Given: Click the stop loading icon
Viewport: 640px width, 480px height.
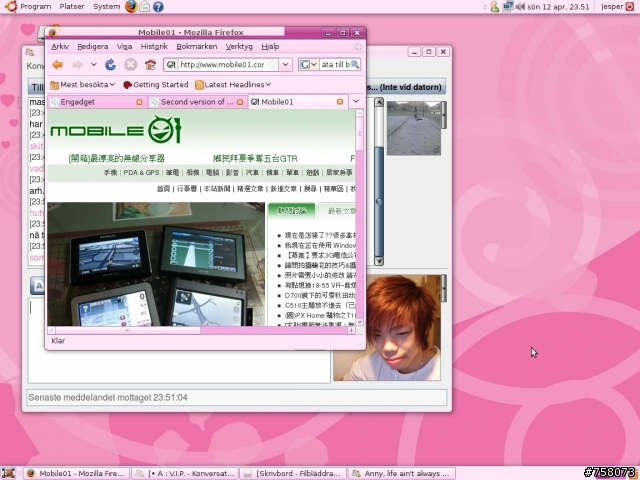Looking at the screenshot, I should 130,64.
